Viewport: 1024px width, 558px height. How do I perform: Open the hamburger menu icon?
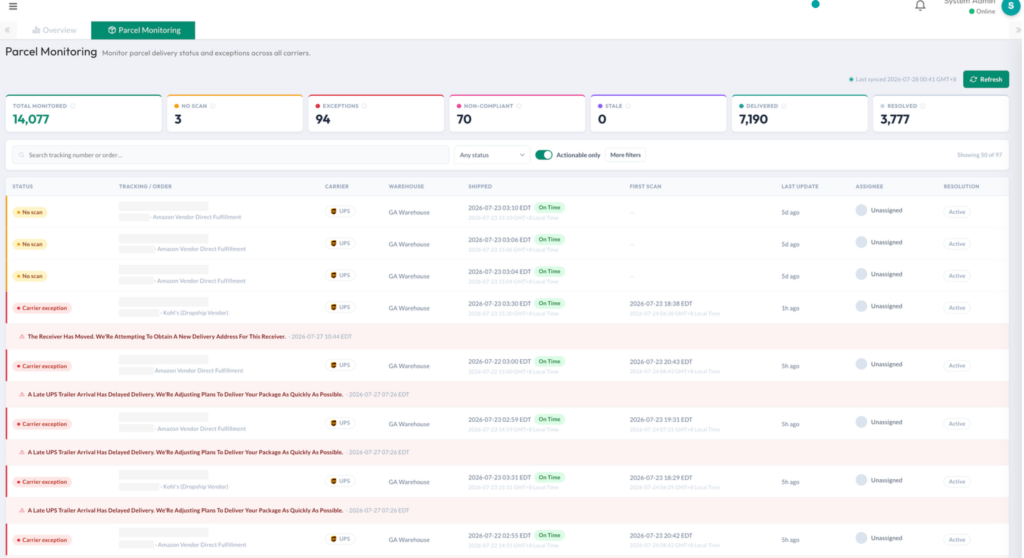13,7
